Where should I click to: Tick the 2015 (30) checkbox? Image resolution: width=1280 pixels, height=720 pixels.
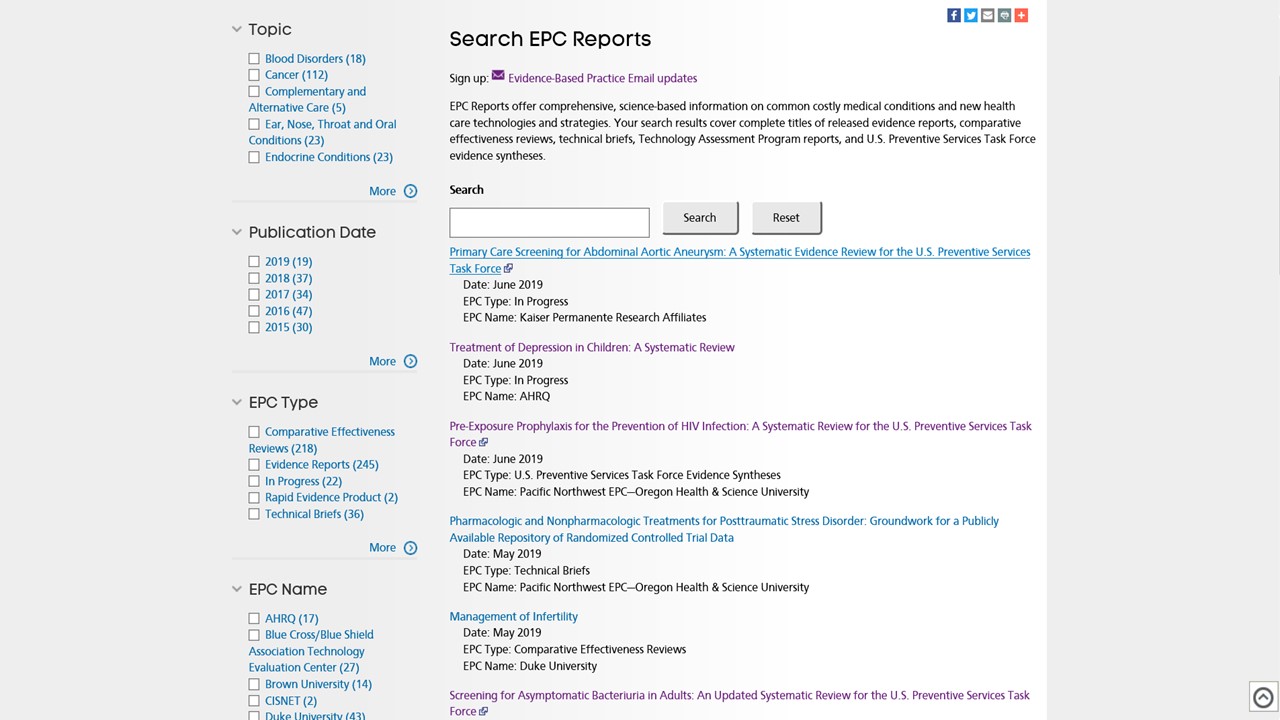point(254,328)
